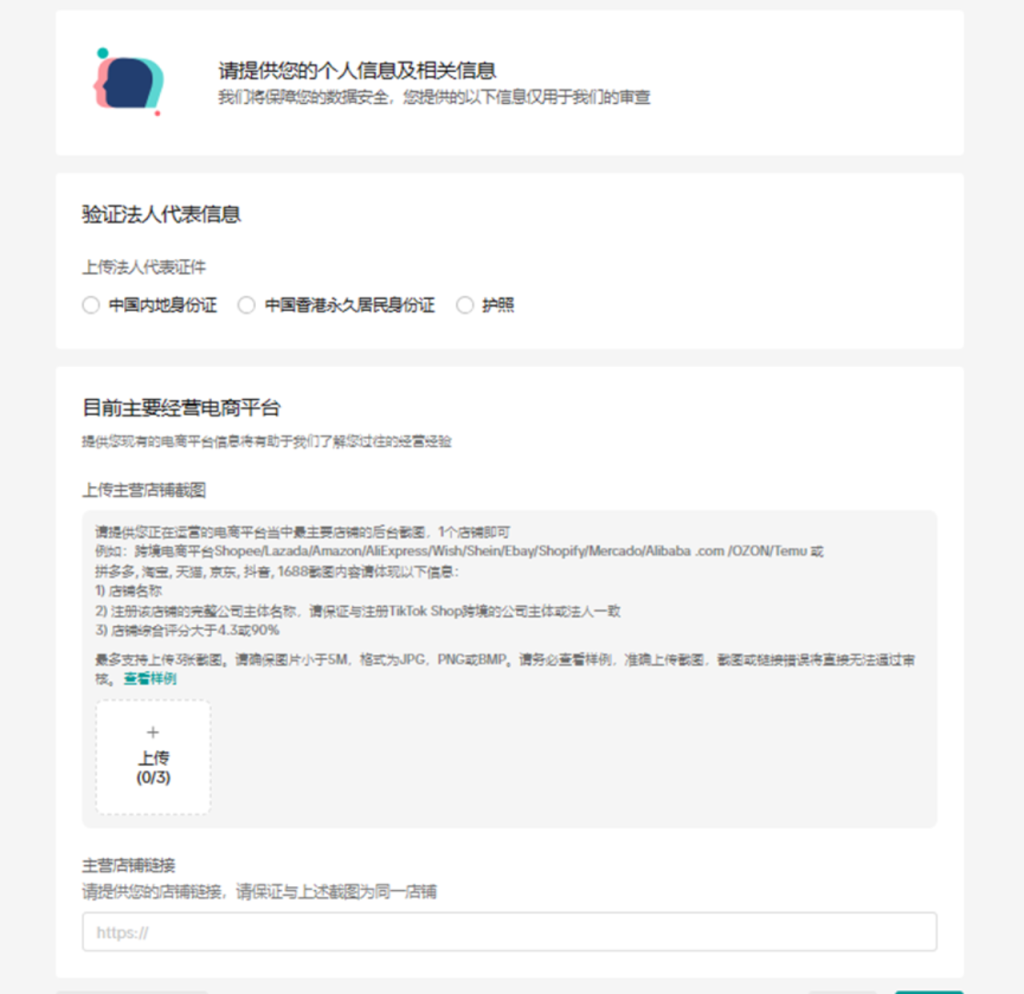Open the 查看样例 sample link
This screenshot has height=994, width=1024.
(x=150, y=679)
